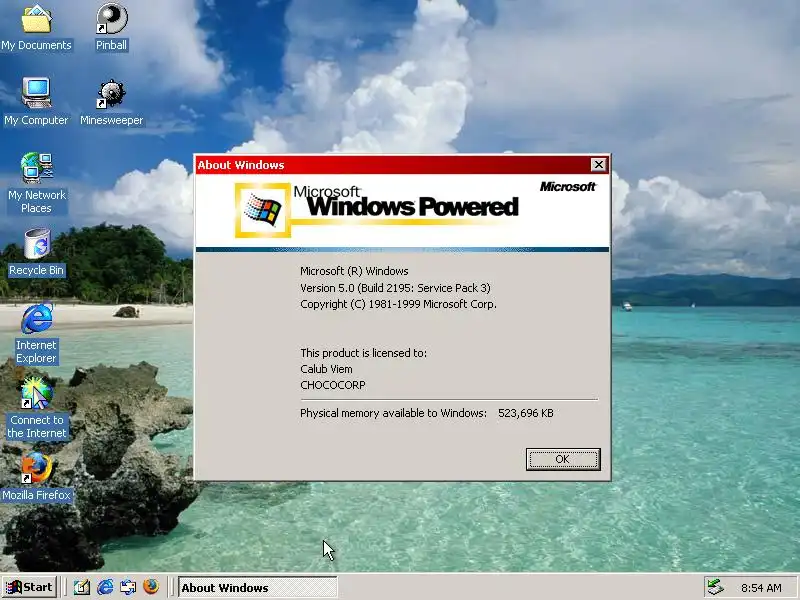800x600 pixels.
Task: Select the Minesweeper desktop shortcut
Action: tap(111, 102)
